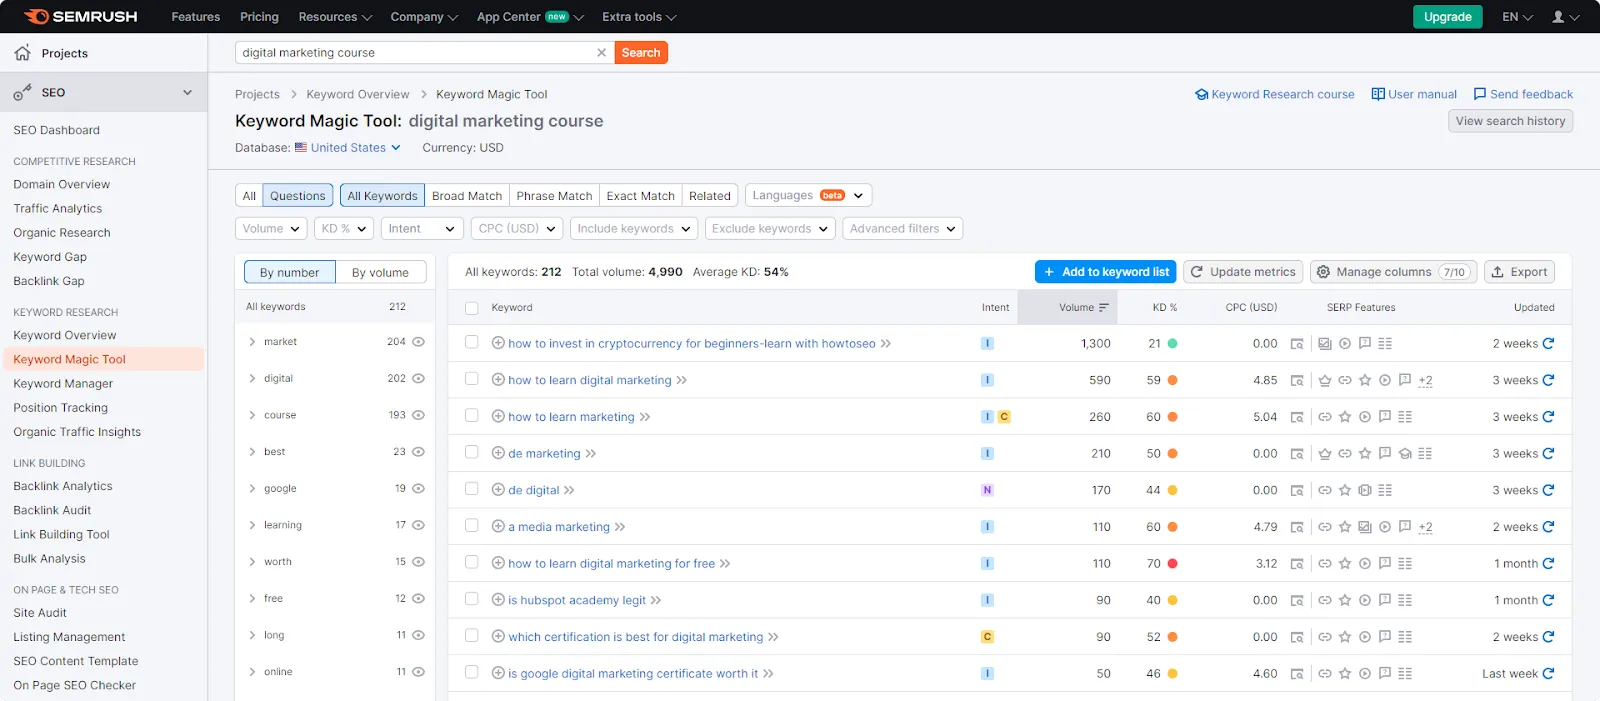Open the Exclude keywords dropdown

click(x=770, y=229)
